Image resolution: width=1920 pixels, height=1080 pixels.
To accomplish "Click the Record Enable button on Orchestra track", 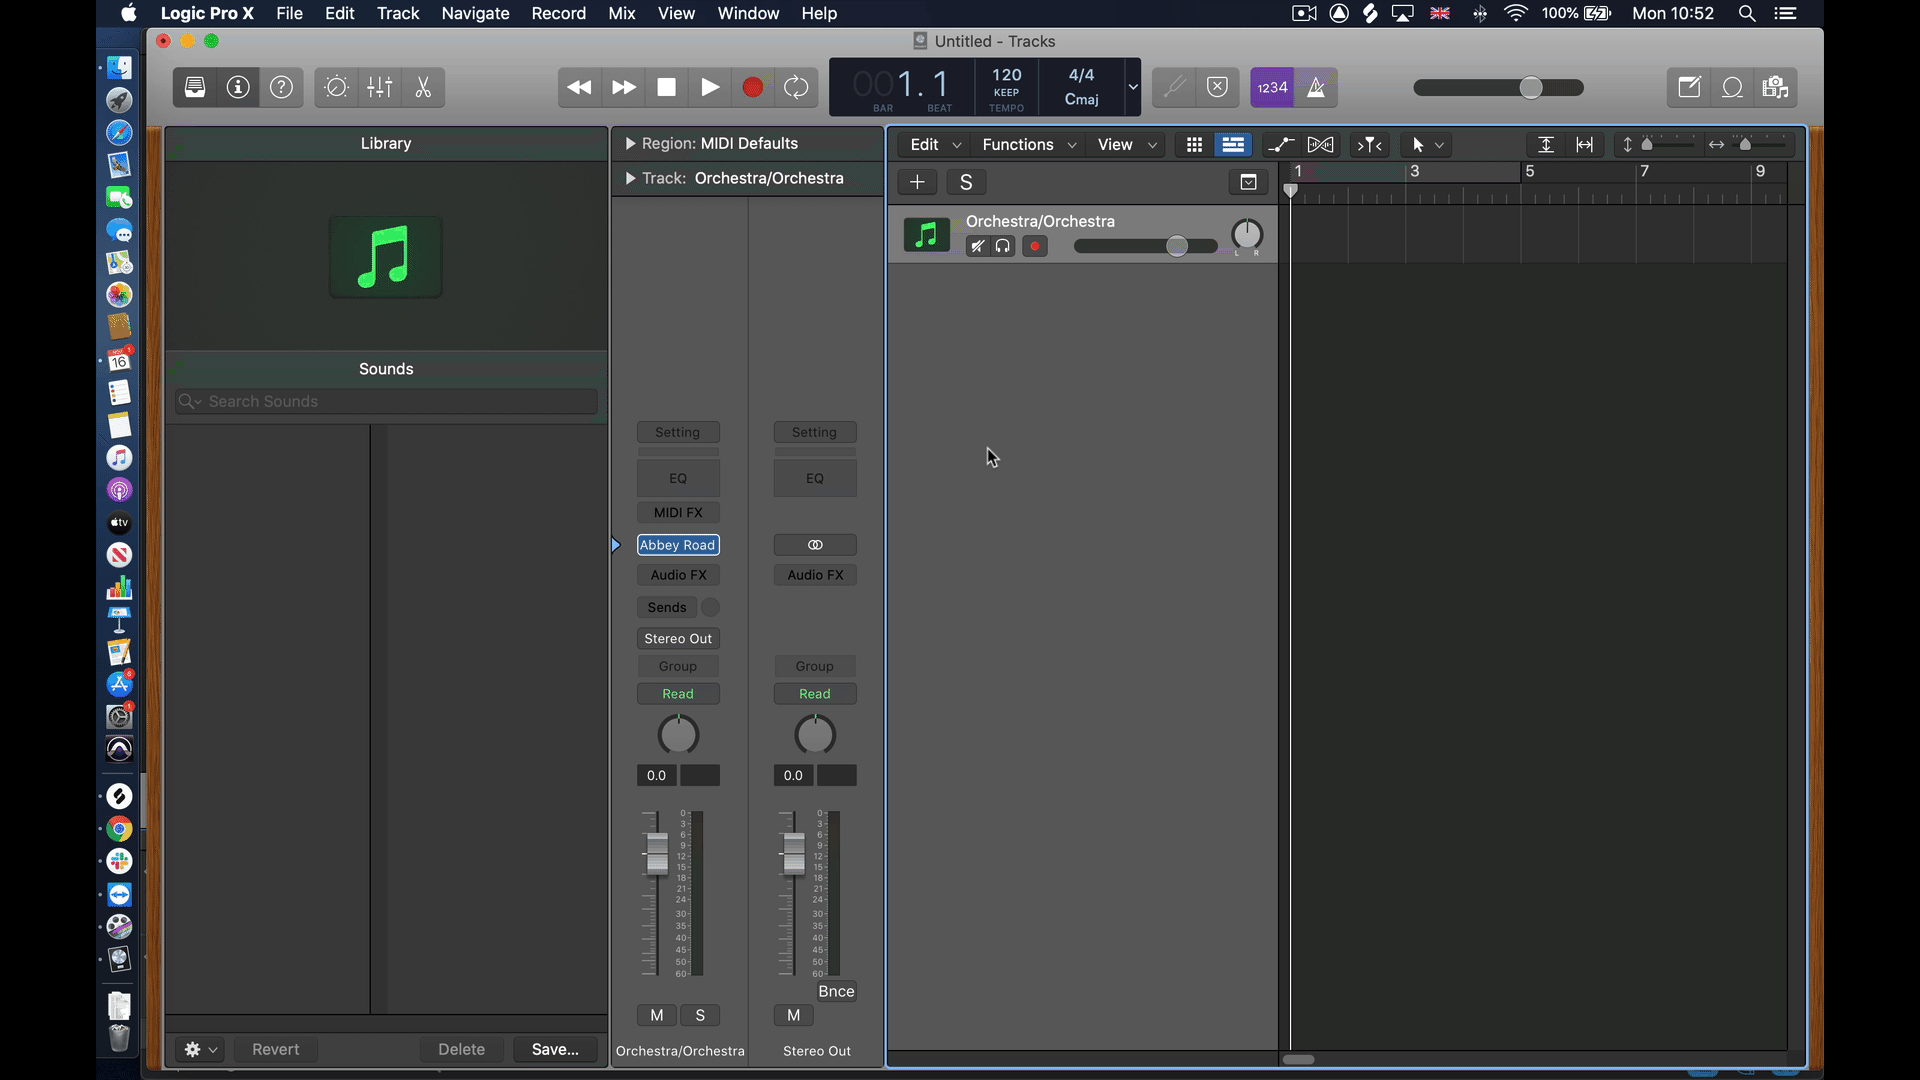I will [x=1036, y=247].
